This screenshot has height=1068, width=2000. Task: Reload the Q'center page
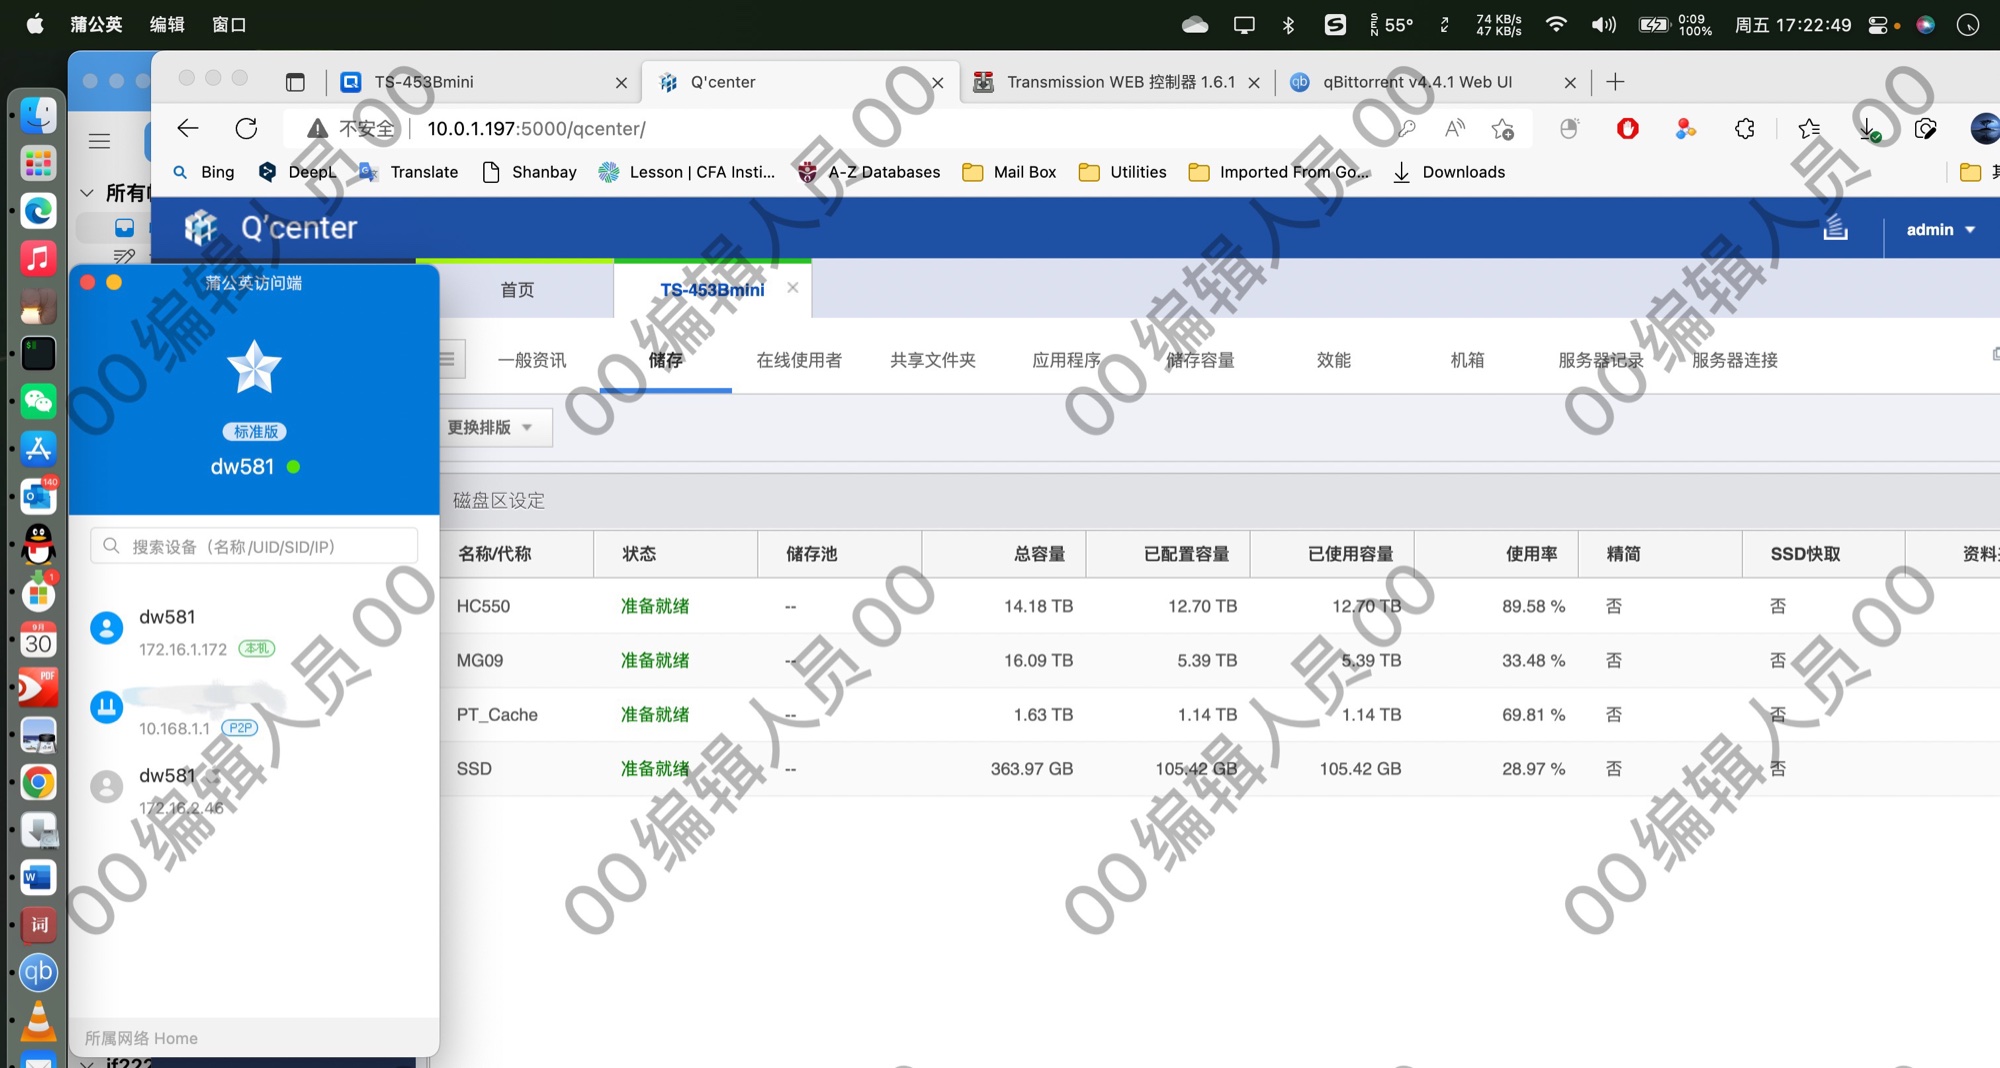[246, 128]
